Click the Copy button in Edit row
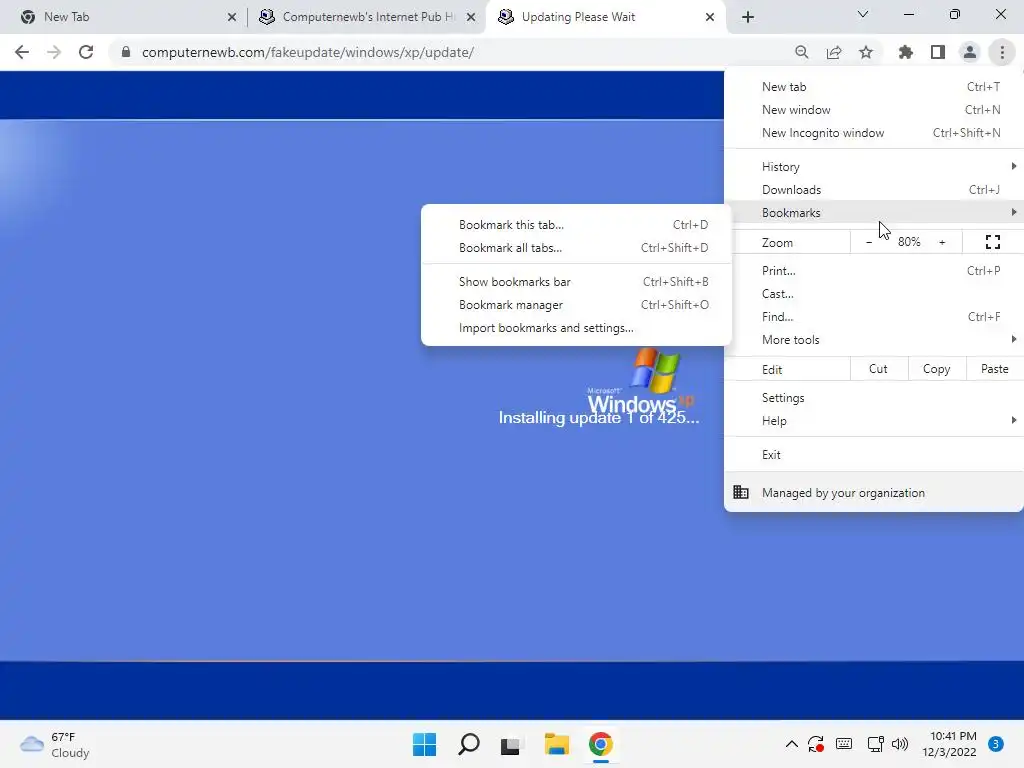Screen dimensions: 1024x768 (x=936, y=369)
